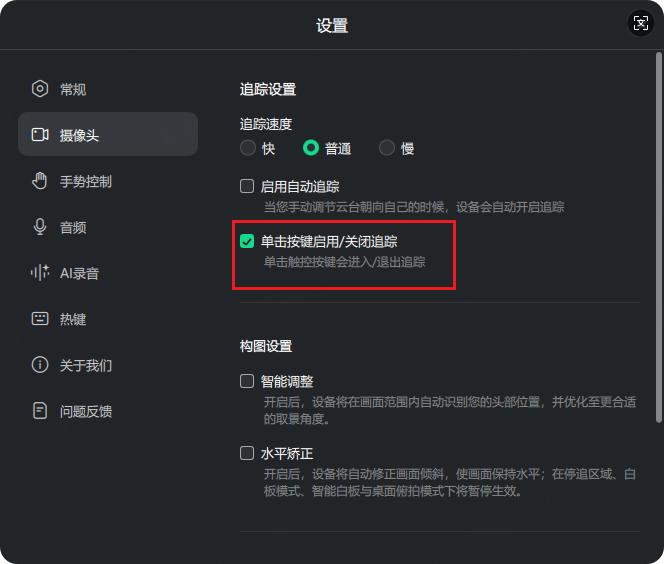Turn on the 水平矫正 checkbox
The width and height of the screenshot is (664, 564).
[247, 453]
